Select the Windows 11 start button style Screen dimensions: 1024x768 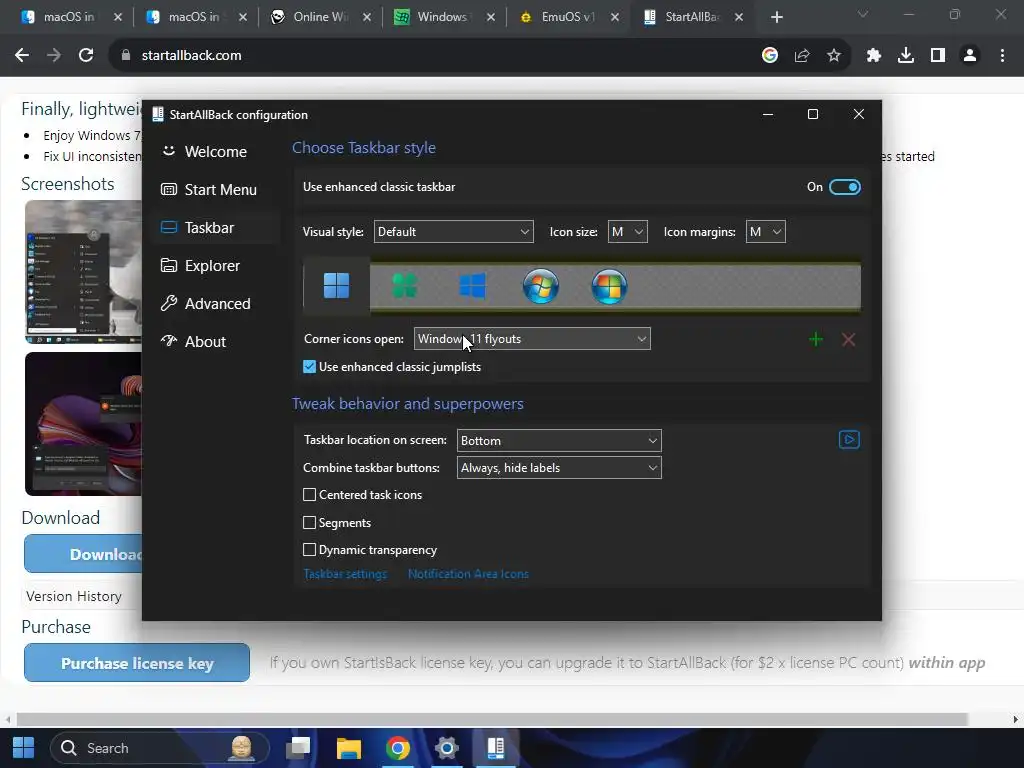click(336, 285)
